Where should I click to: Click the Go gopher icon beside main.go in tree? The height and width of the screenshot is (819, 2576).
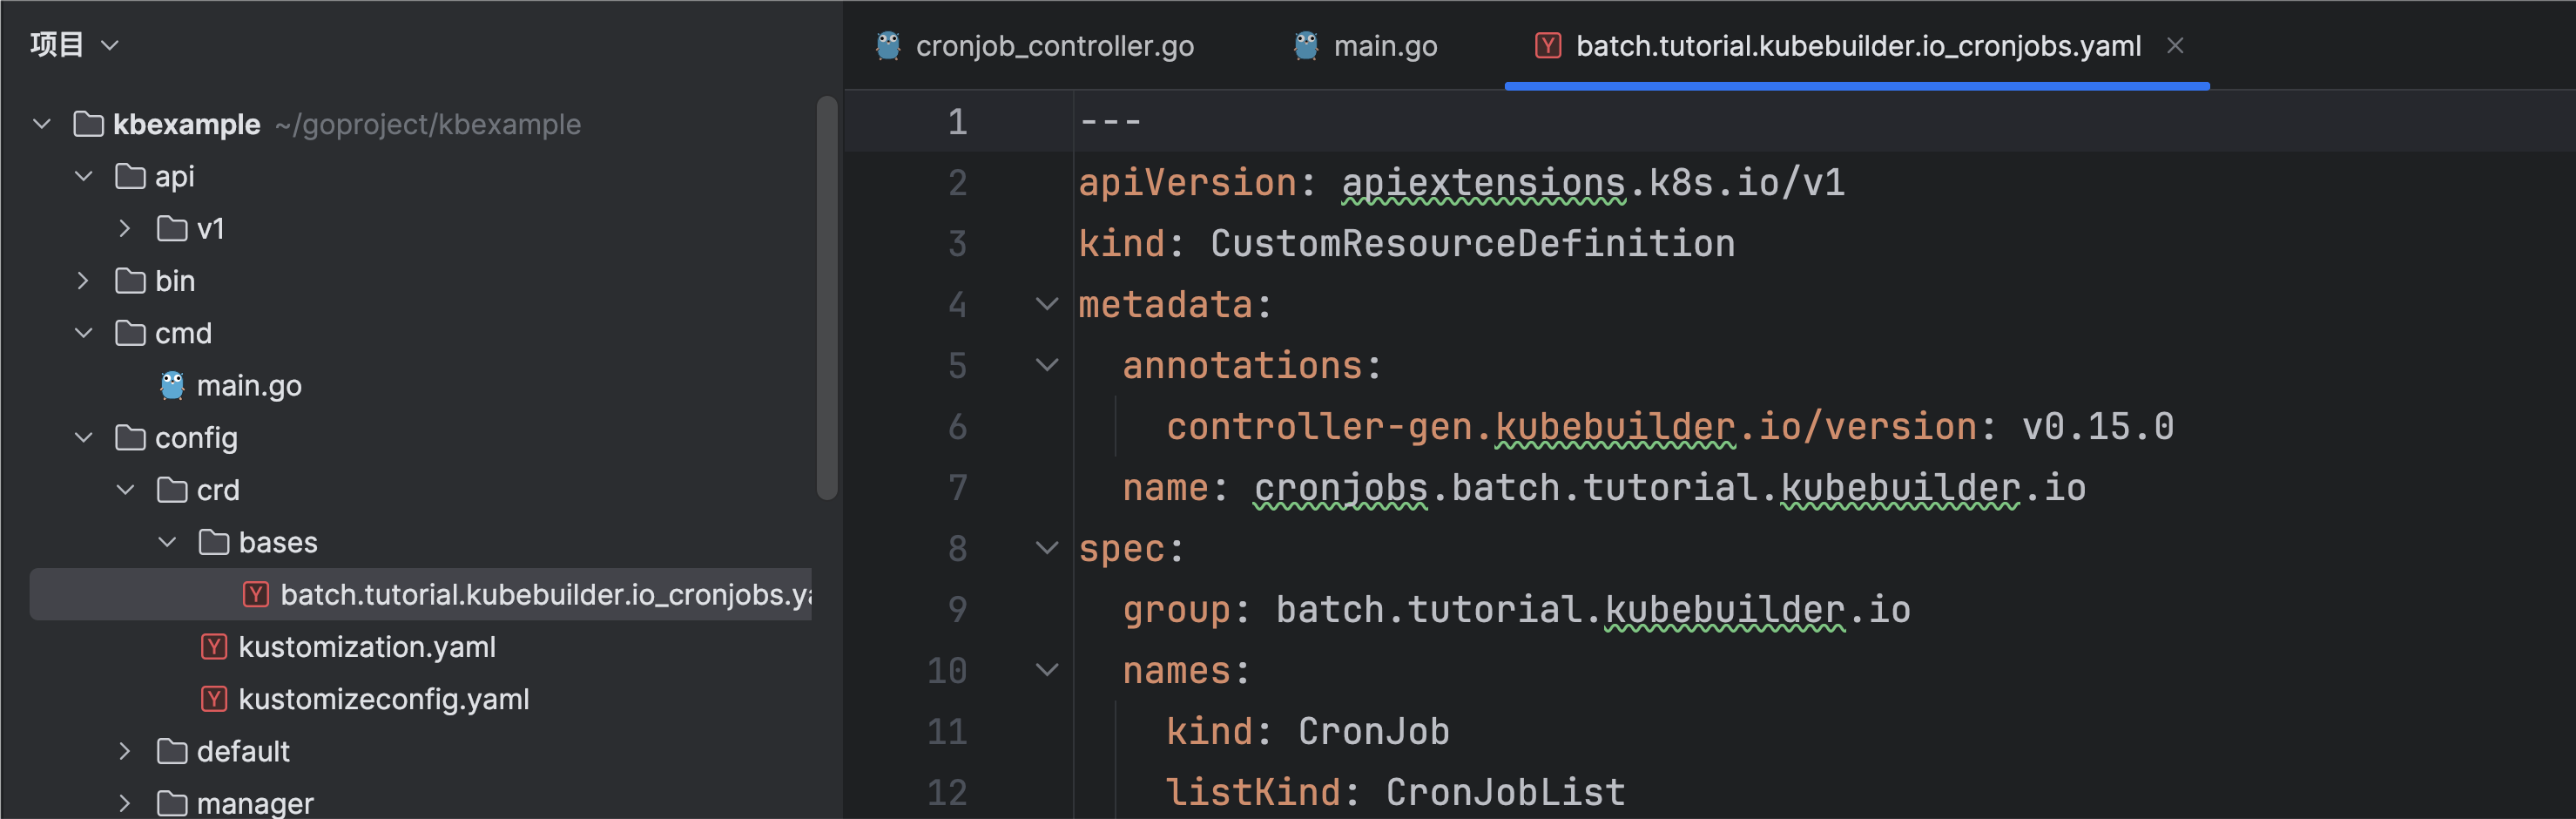point(172,385)
